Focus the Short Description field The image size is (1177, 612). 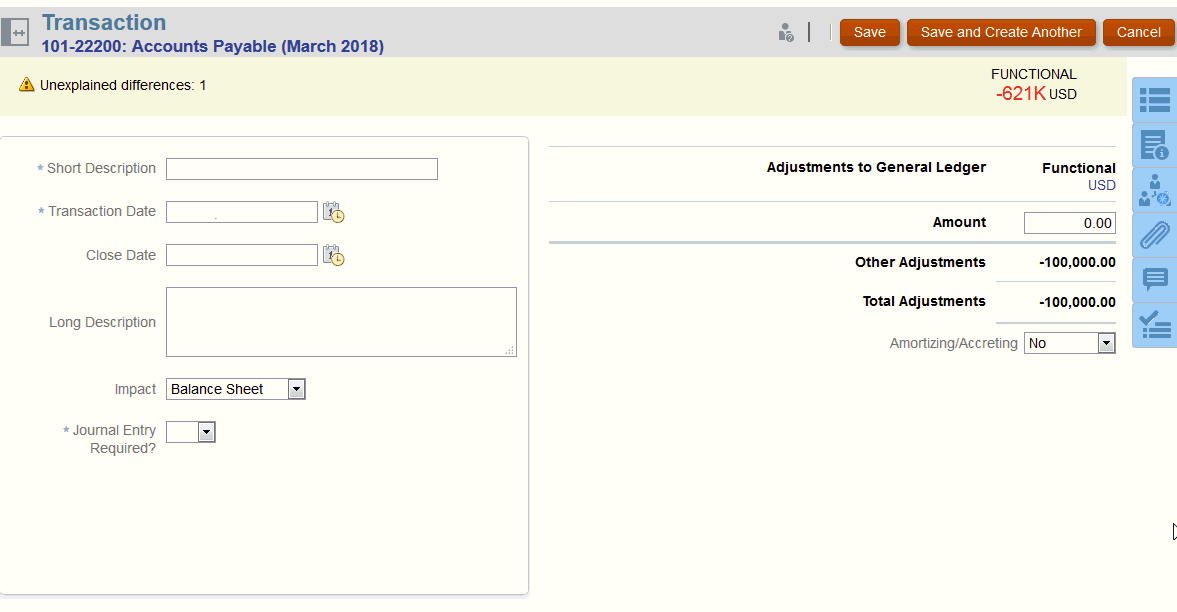[302, 169]
